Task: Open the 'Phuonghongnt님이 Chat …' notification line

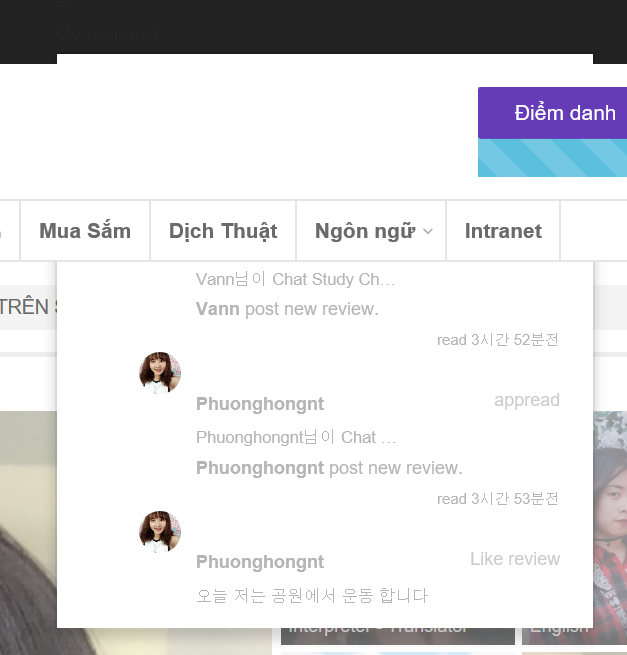Action: (296, 437)
